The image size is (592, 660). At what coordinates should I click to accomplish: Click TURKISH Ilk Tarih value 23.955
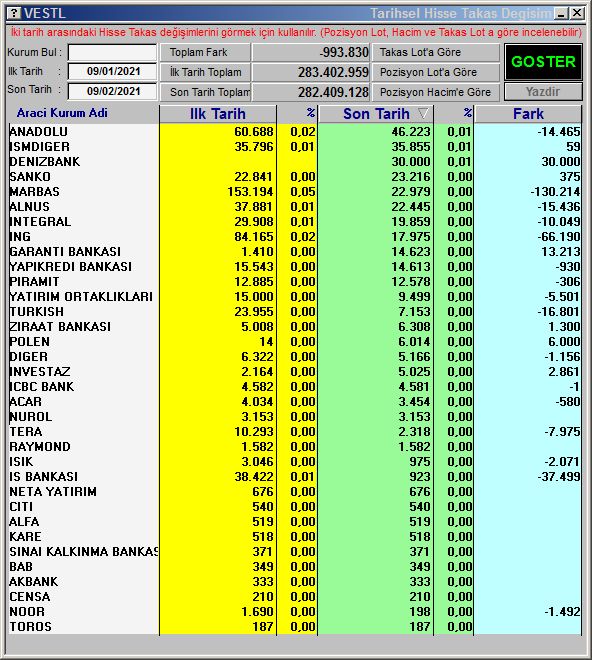point(254,312)
